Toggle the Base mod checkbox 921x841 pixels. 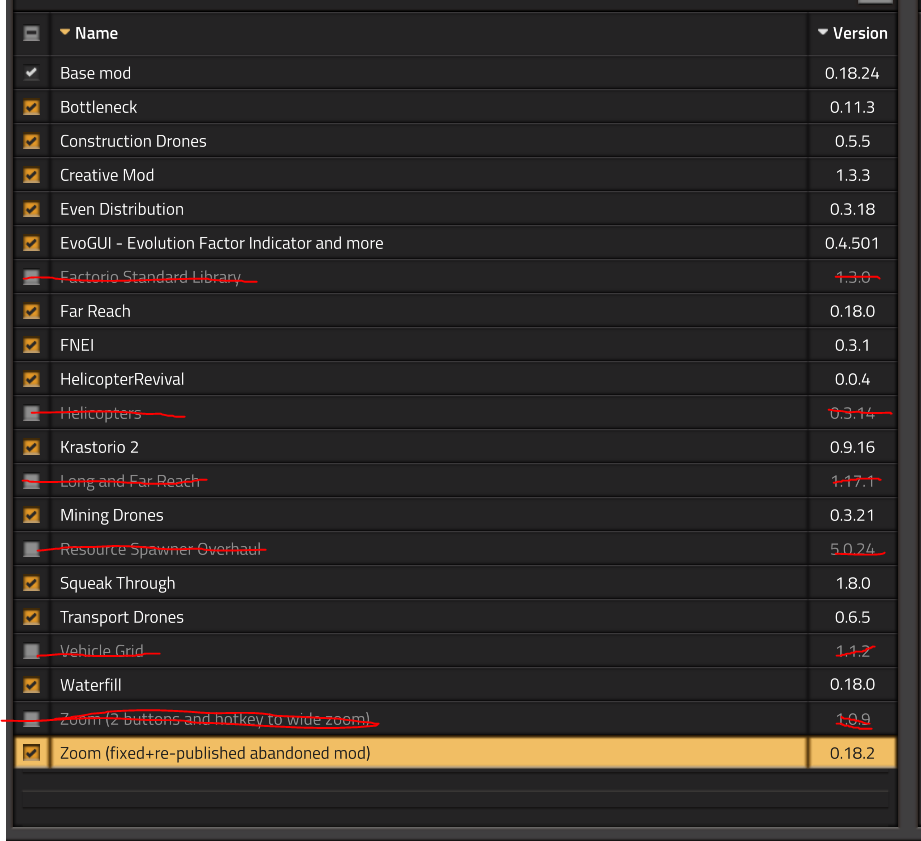(32, 73)
